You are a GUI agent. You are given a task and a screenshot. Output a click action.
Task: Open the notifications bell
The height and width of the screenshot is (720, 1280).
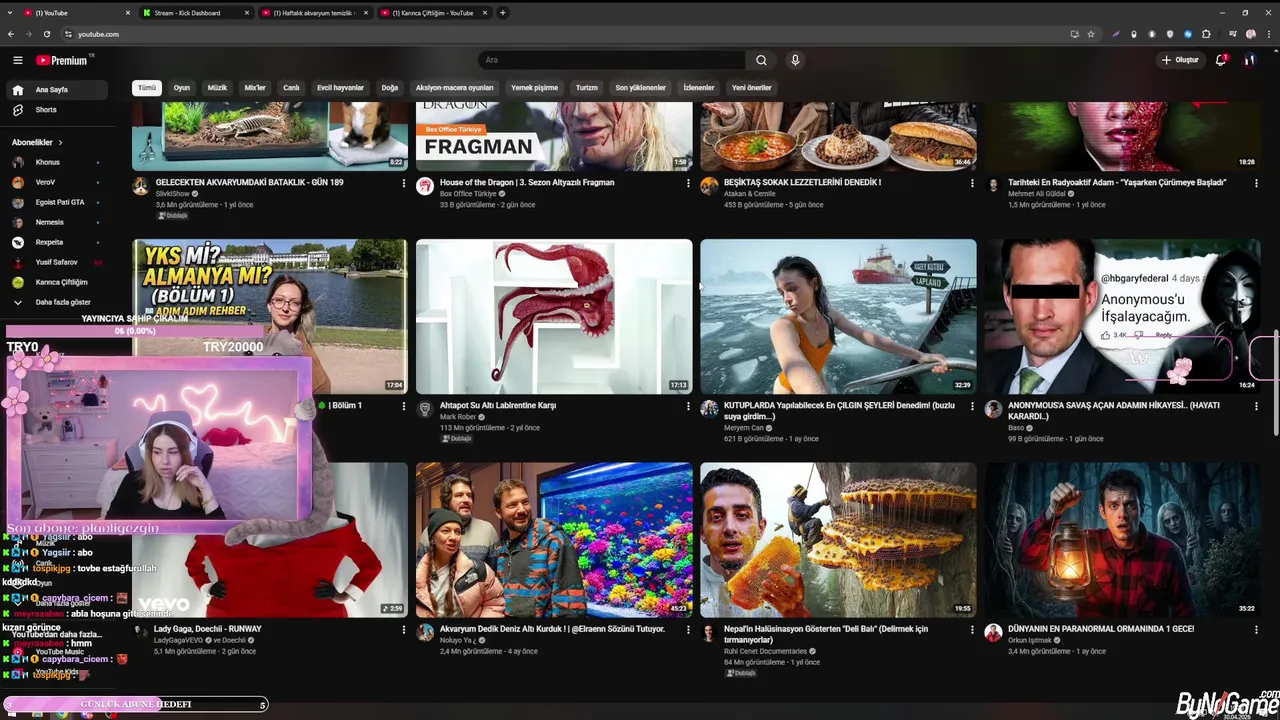[x=1220, y=60]
